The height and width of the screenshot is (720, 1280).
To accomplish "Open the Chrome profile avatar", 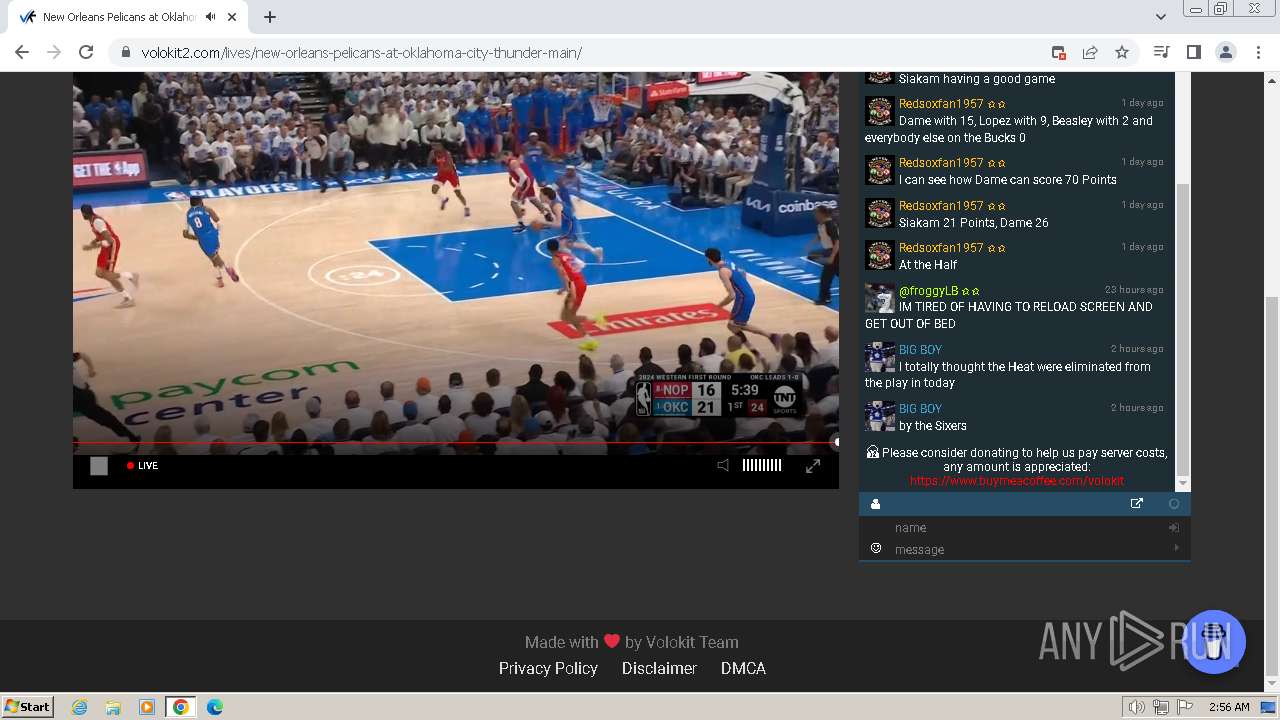I will tap(1226, 52).
